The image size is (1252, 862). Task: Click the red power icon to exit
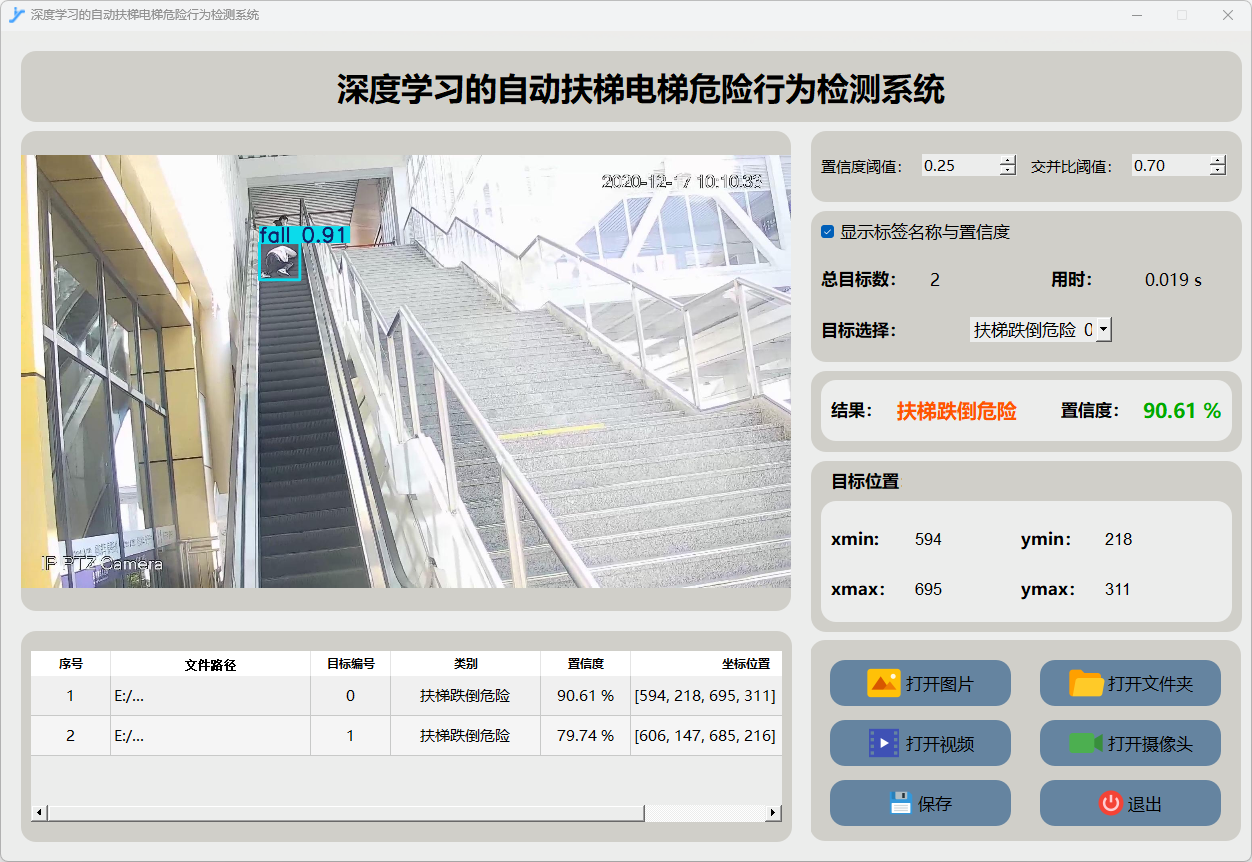tap(1110, 803)
